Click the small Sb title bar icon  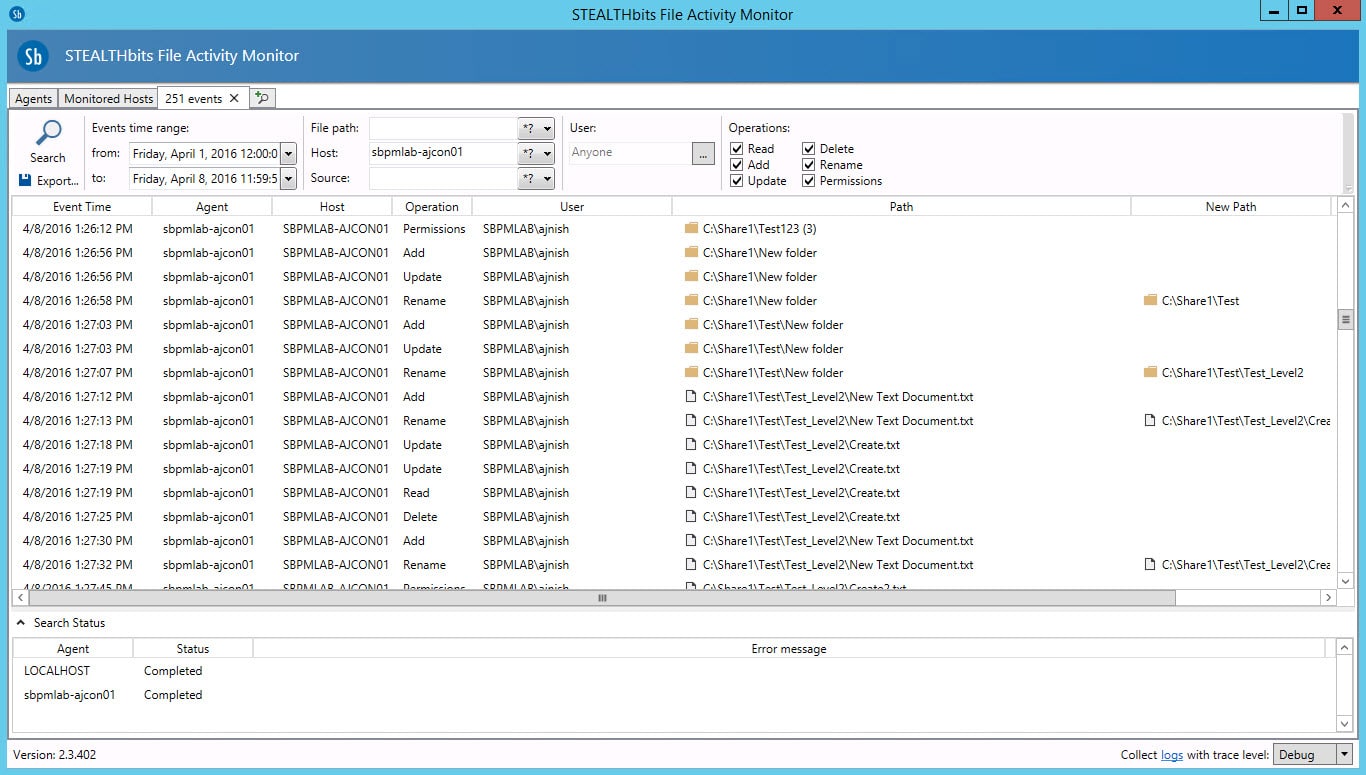[x=16, y=14]
